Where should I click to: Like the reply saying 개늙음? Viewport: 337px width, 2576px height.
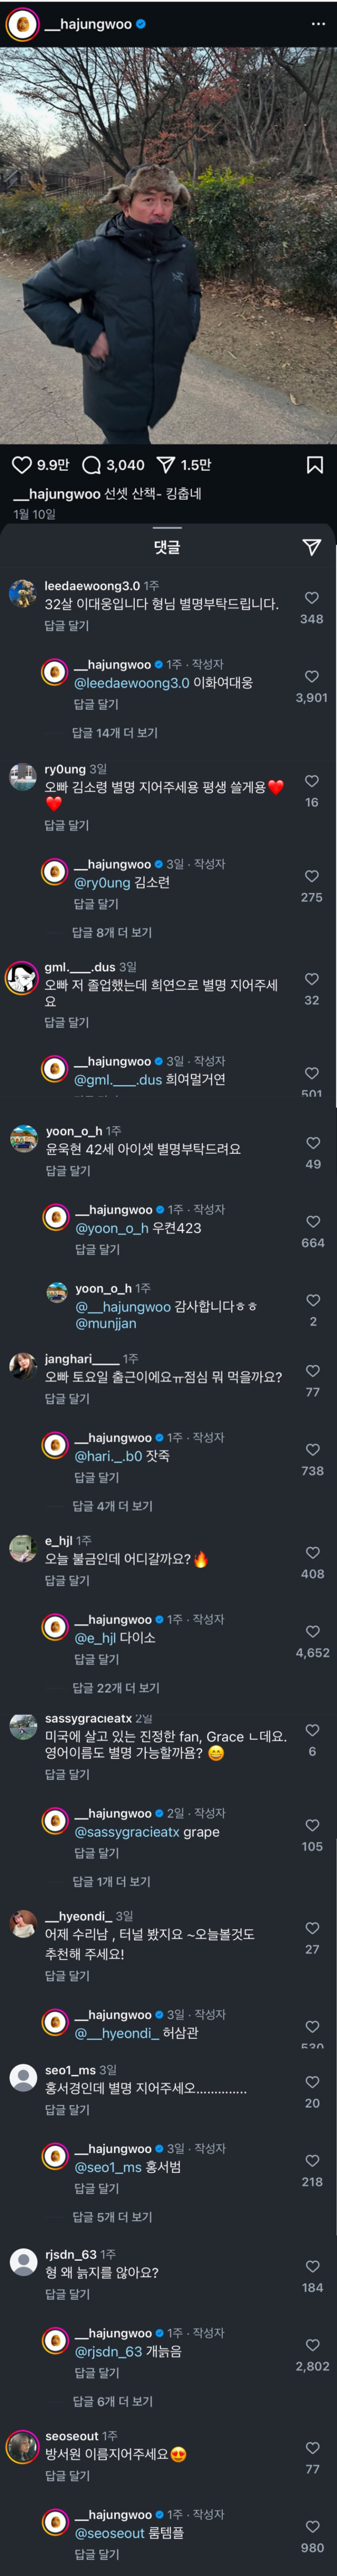pos(311,2345)
